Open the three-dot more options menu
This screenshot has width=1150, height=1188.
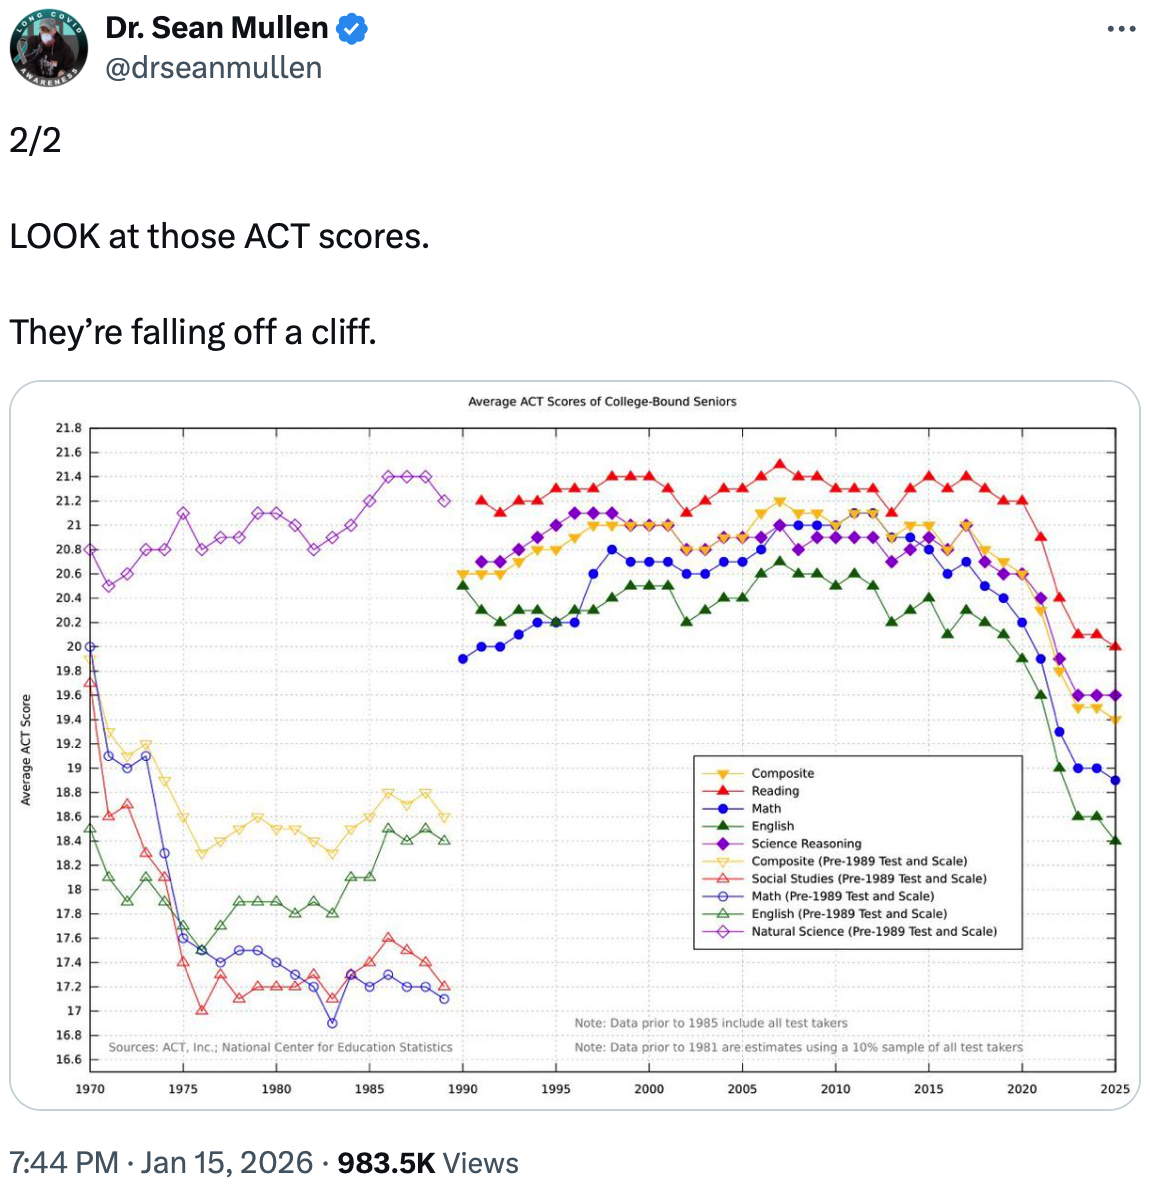pos(1121,29)
